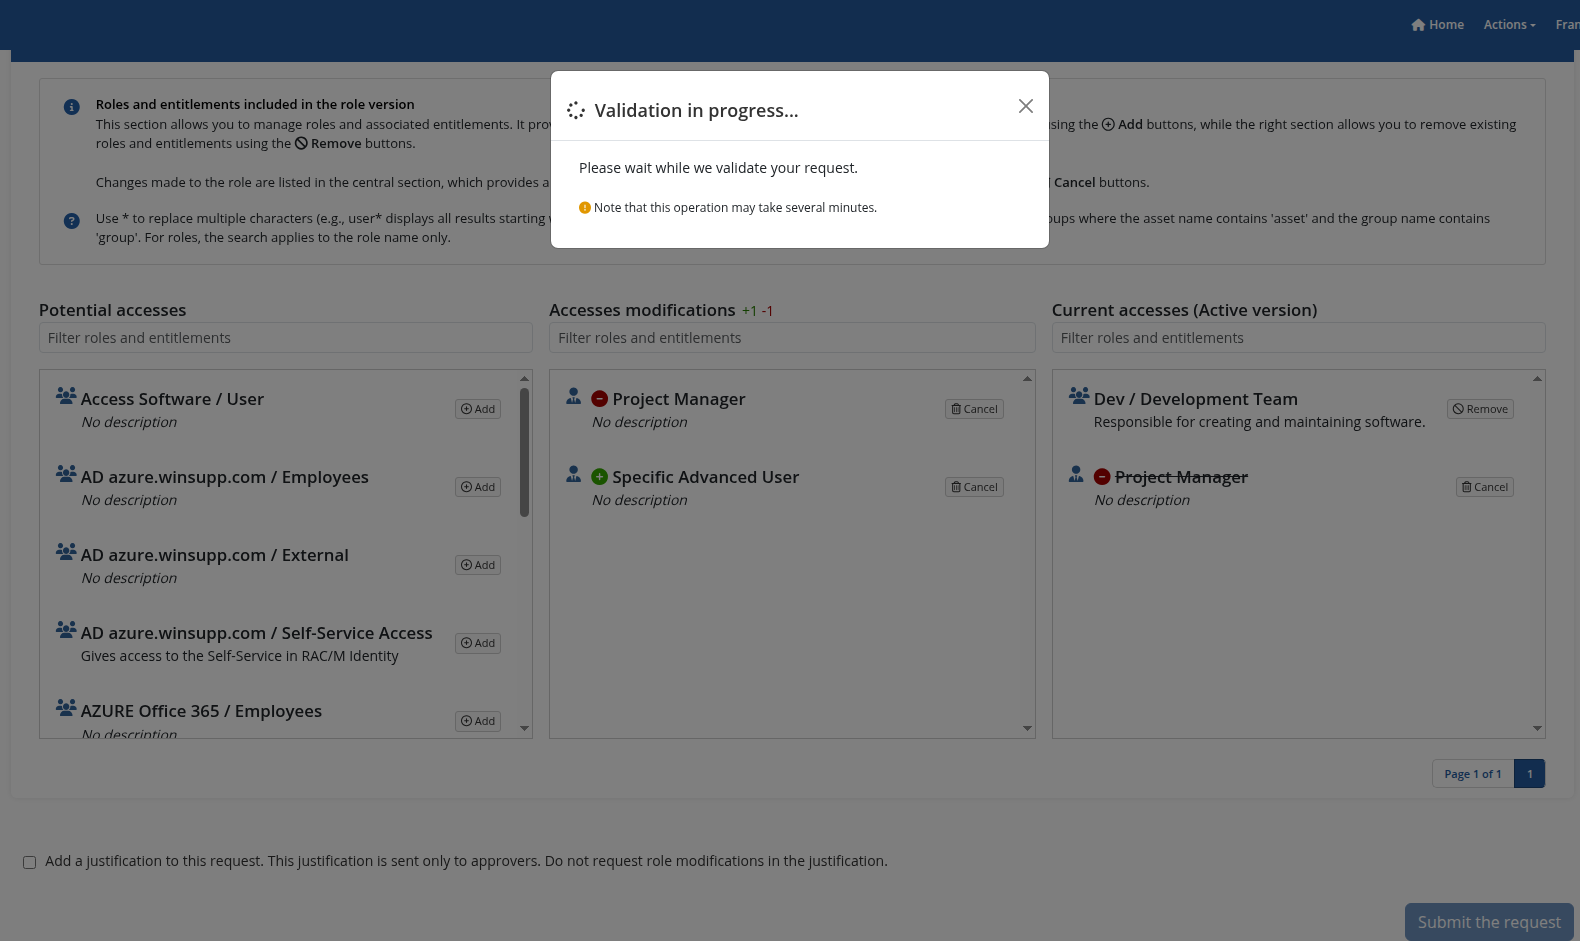Click down arrow of Current accesses scrollbar
The height and width of the screenshot is (941, 1580).
coord(1537,729)
